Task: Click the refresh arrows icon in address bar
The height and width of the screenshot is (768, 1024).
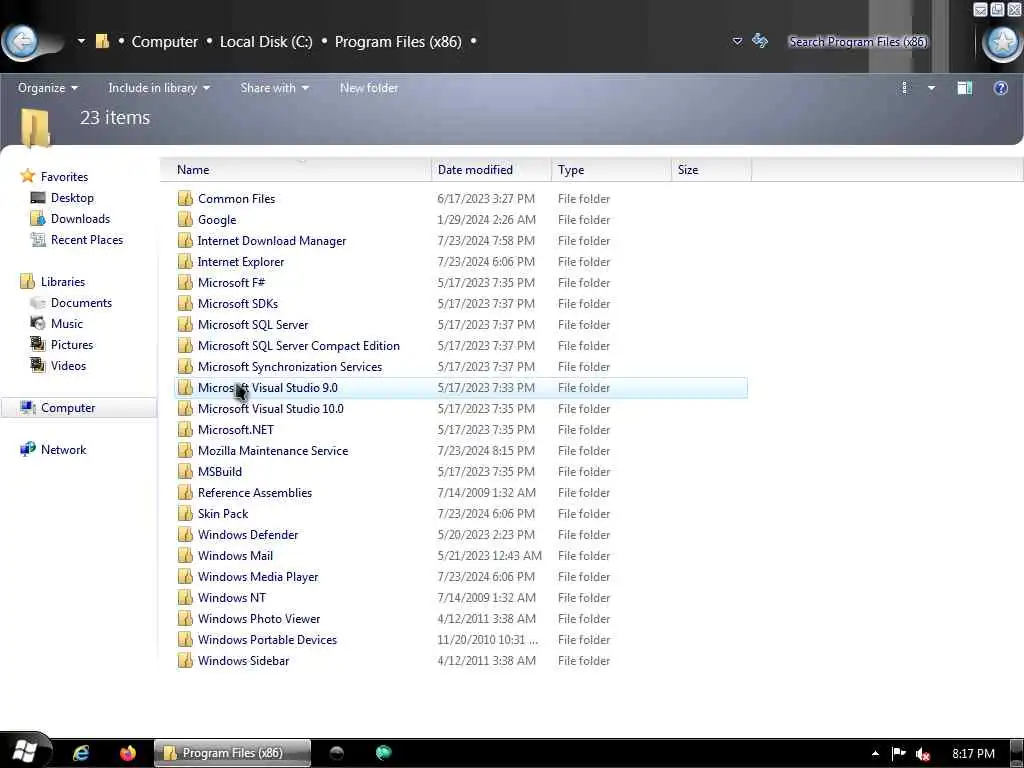Action: click(x=760, y=40)
